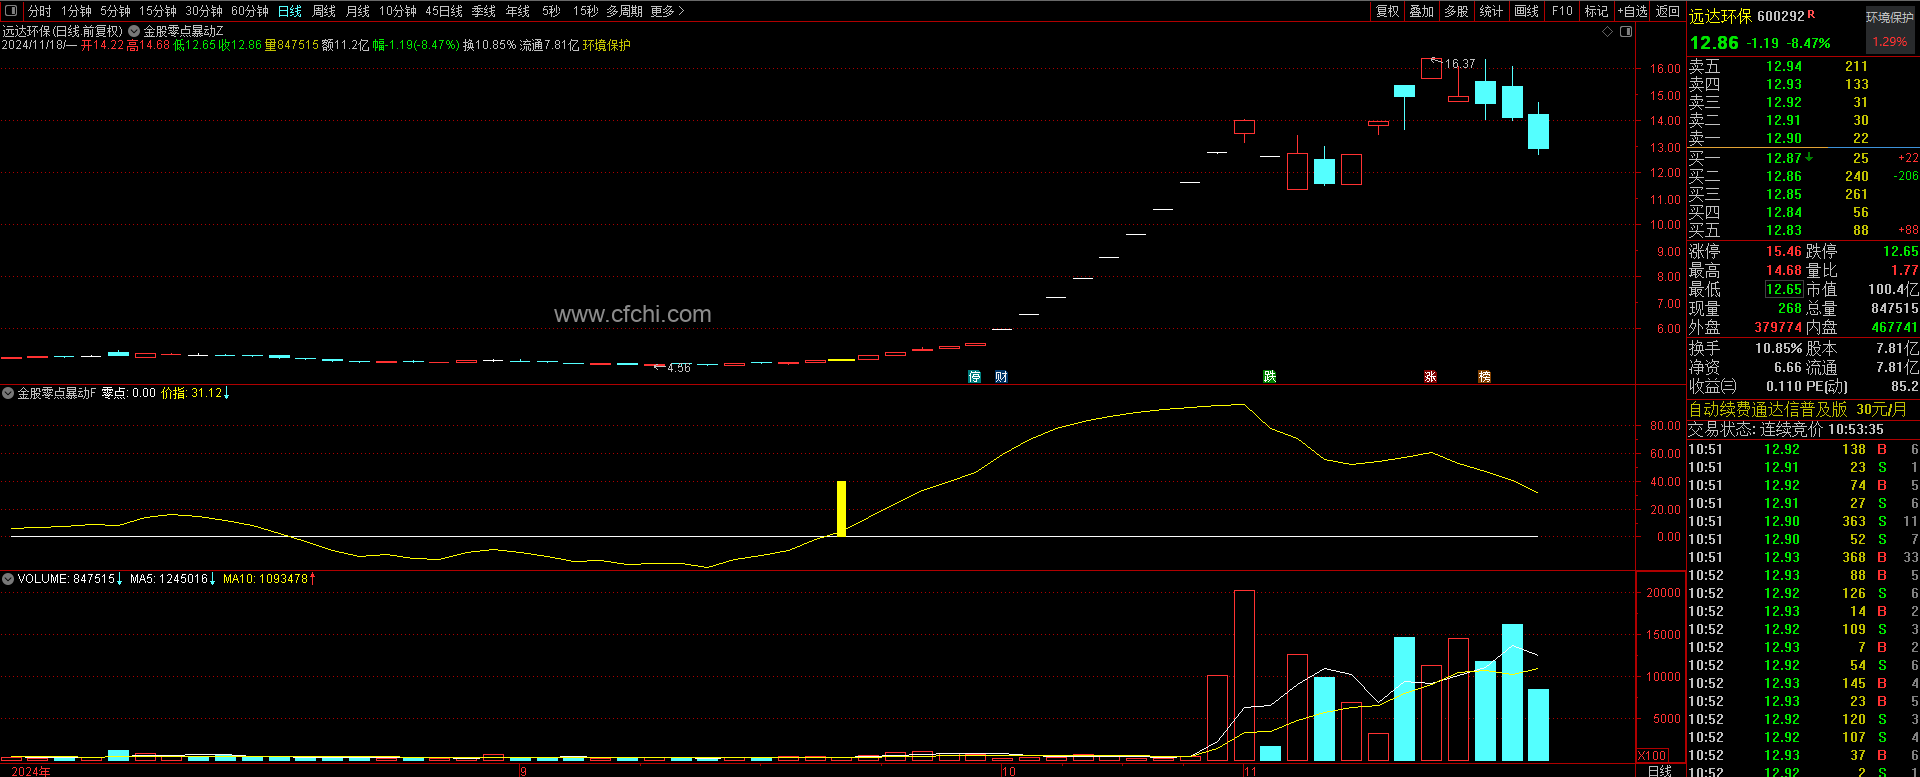Click the 标记 mark button
The height and width of the screenshot is (777, 1920).
coord(1597,11)
